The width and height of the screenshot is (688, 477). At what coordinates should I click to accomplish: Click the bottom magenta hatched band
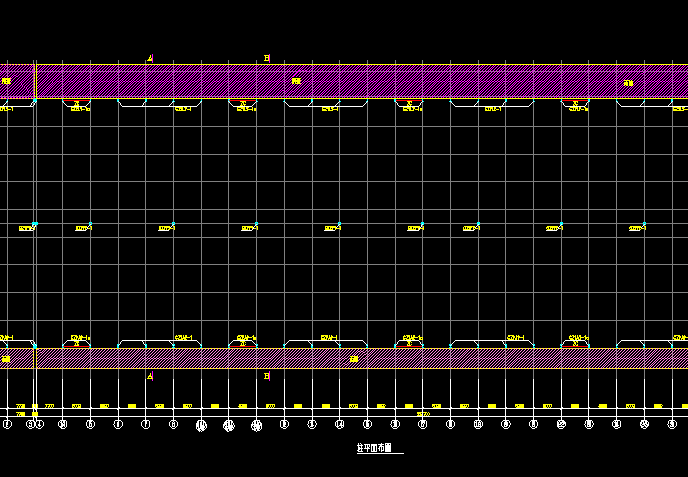450,358
